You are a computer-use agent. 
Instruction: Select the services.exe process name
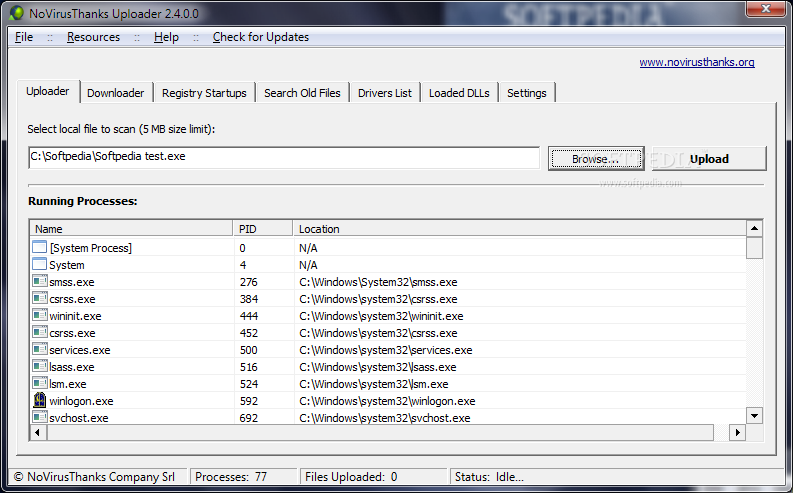point(80,350)
